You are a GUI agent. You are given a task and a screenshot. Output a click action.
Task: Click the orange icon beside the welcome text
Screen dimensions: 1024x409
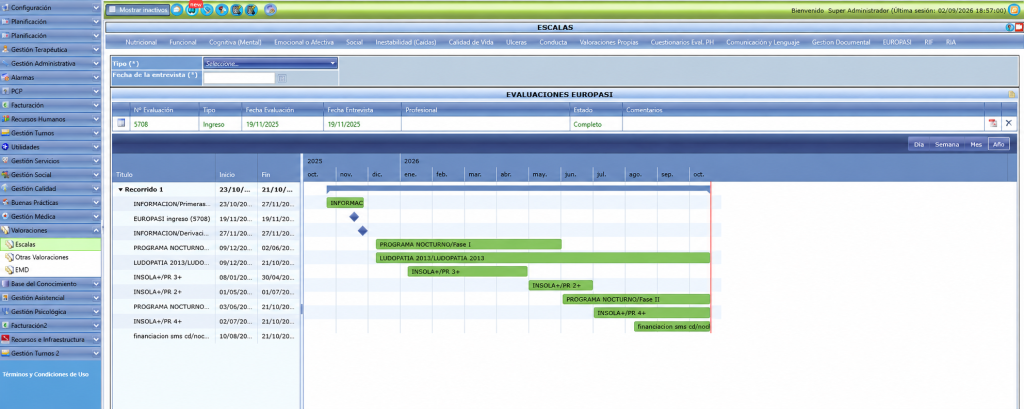tap(1014, 10)
